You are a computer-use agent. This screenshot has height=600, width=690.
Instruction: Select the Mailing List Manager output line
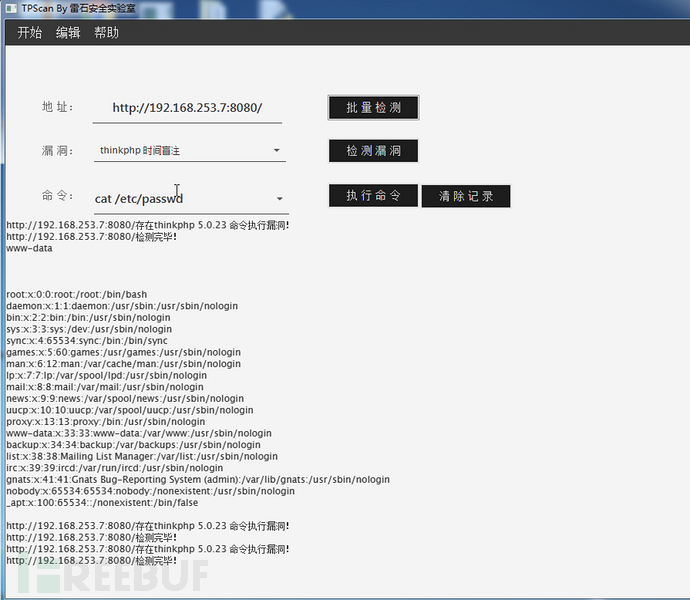point(142,456)
